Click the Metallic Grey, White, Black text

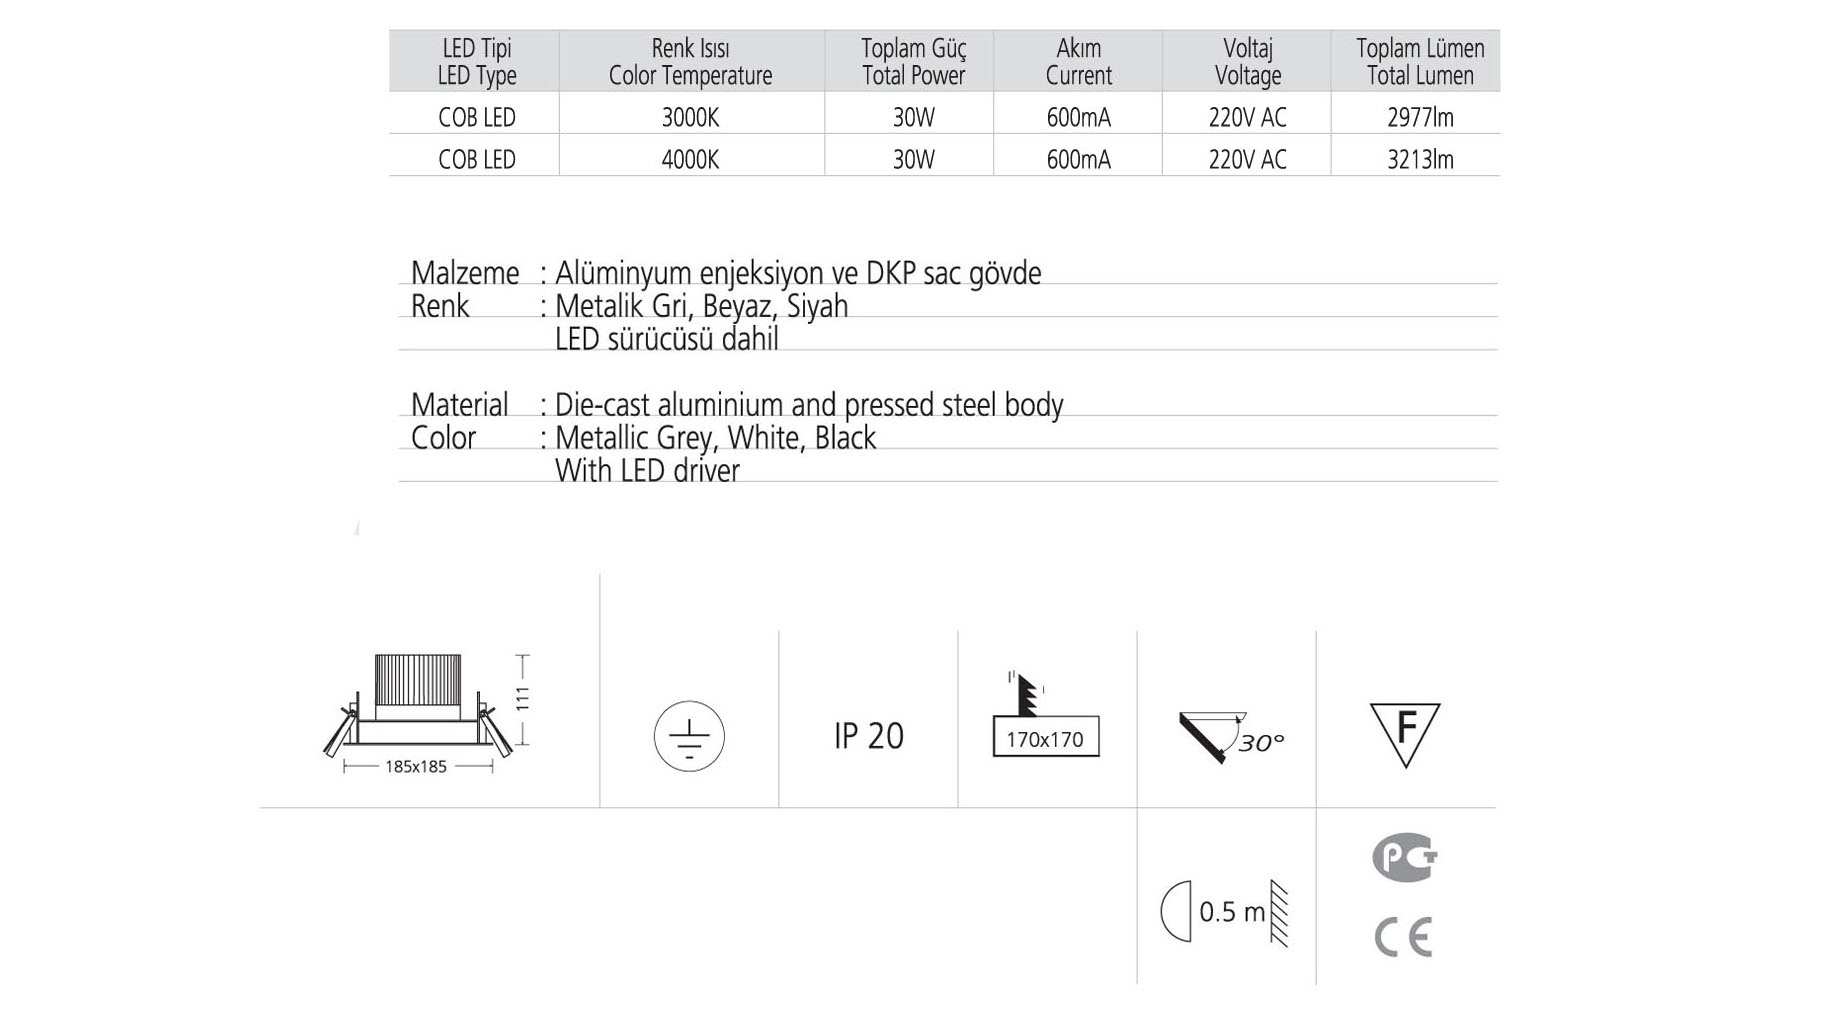715,438
